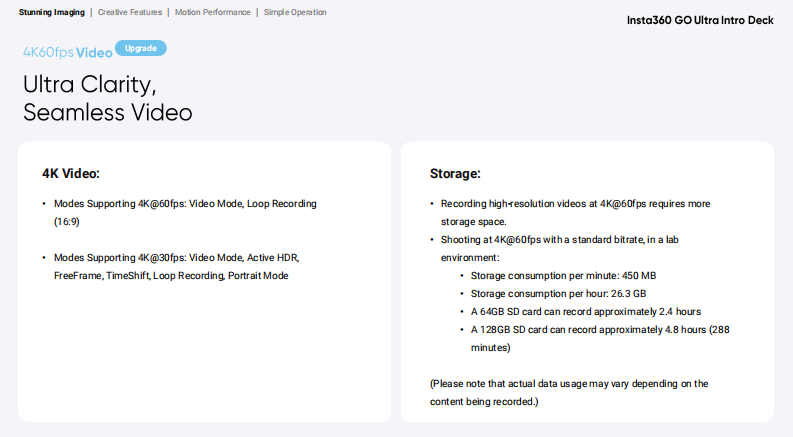Switch to the Creative Features tab
The image size is (793, 437).
click(128, 13)
